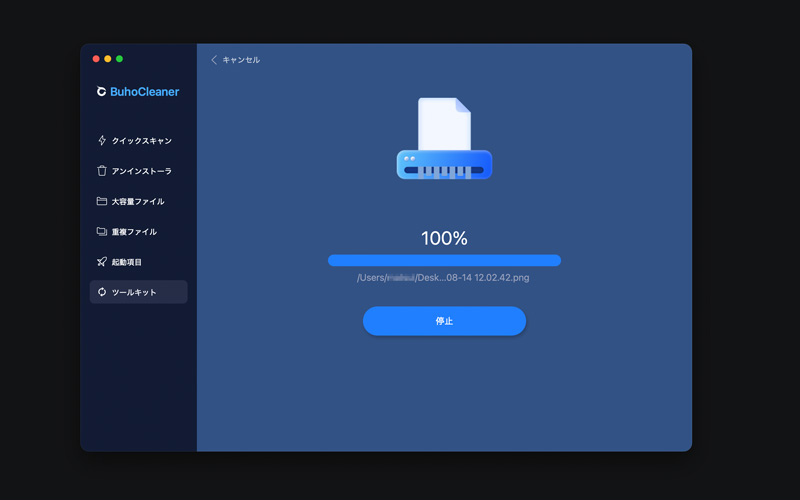Click the blue 停止 button
This screenshot has height=500, width=800.
(x=444, y=321)
